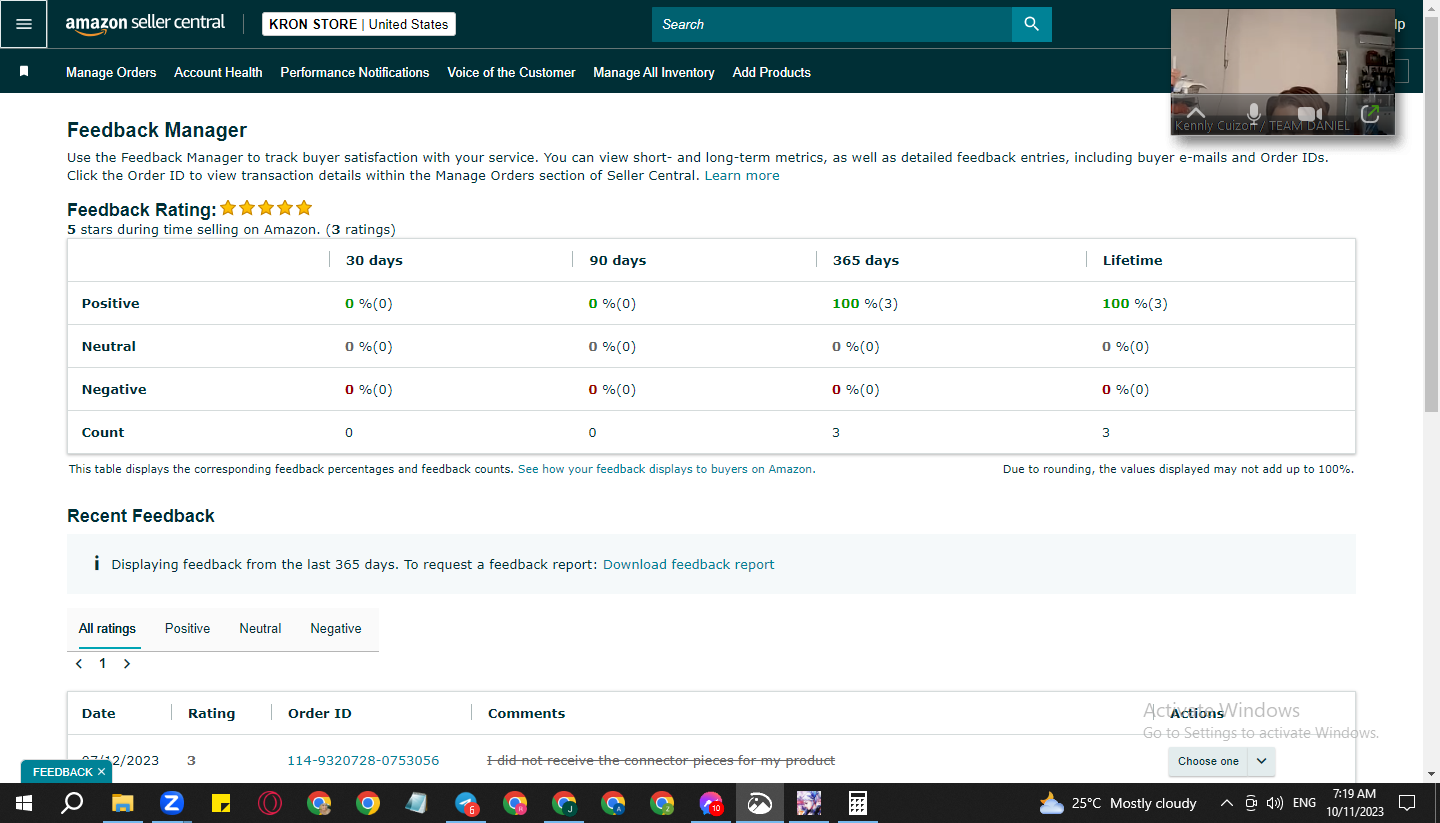Click the 'Recent Feedback' heading
The width and height of the screenshot is (1440, 823).
click(x=141, y=516)
